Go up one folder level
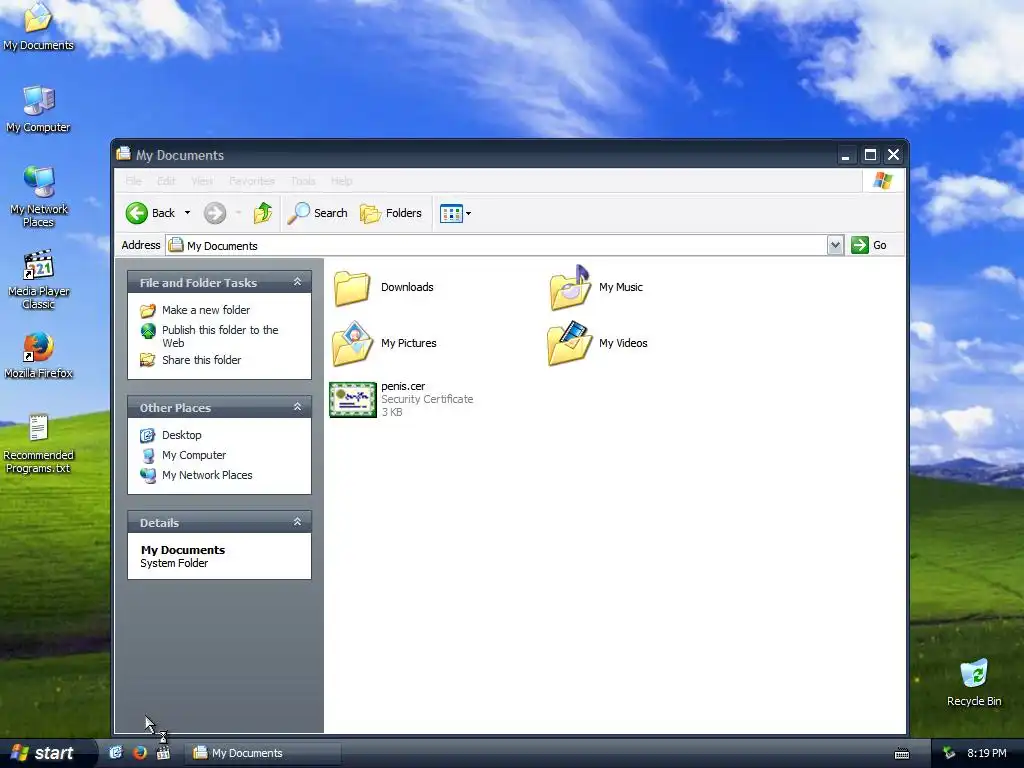The image size is (1024, 768). point(263,213)
